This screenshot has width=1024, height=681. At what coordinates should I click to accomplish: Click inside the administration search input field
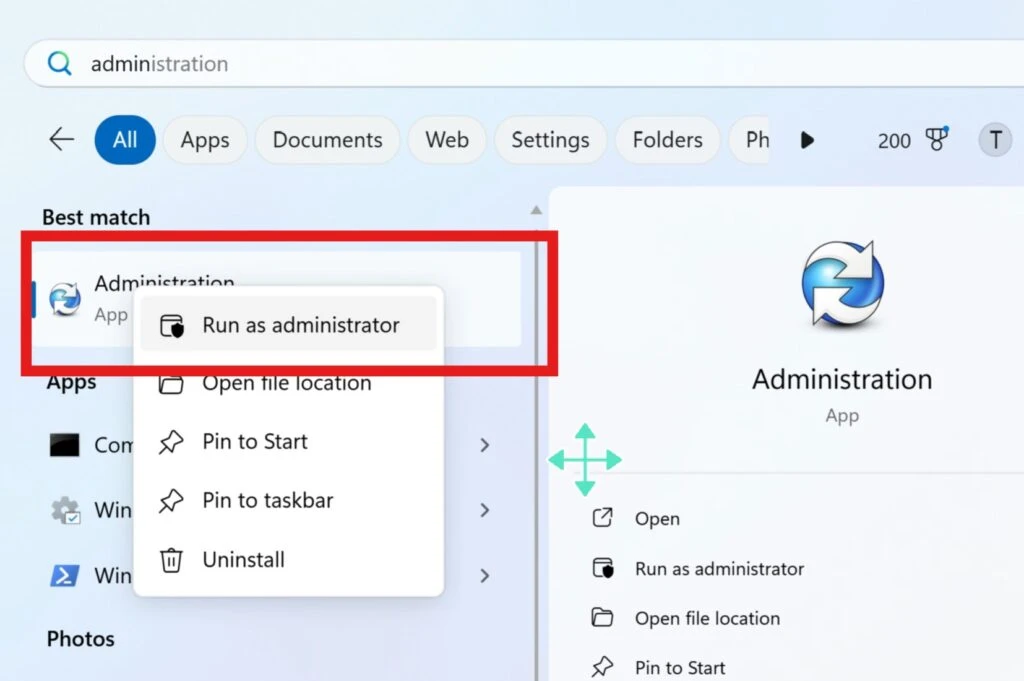[300, 63]
